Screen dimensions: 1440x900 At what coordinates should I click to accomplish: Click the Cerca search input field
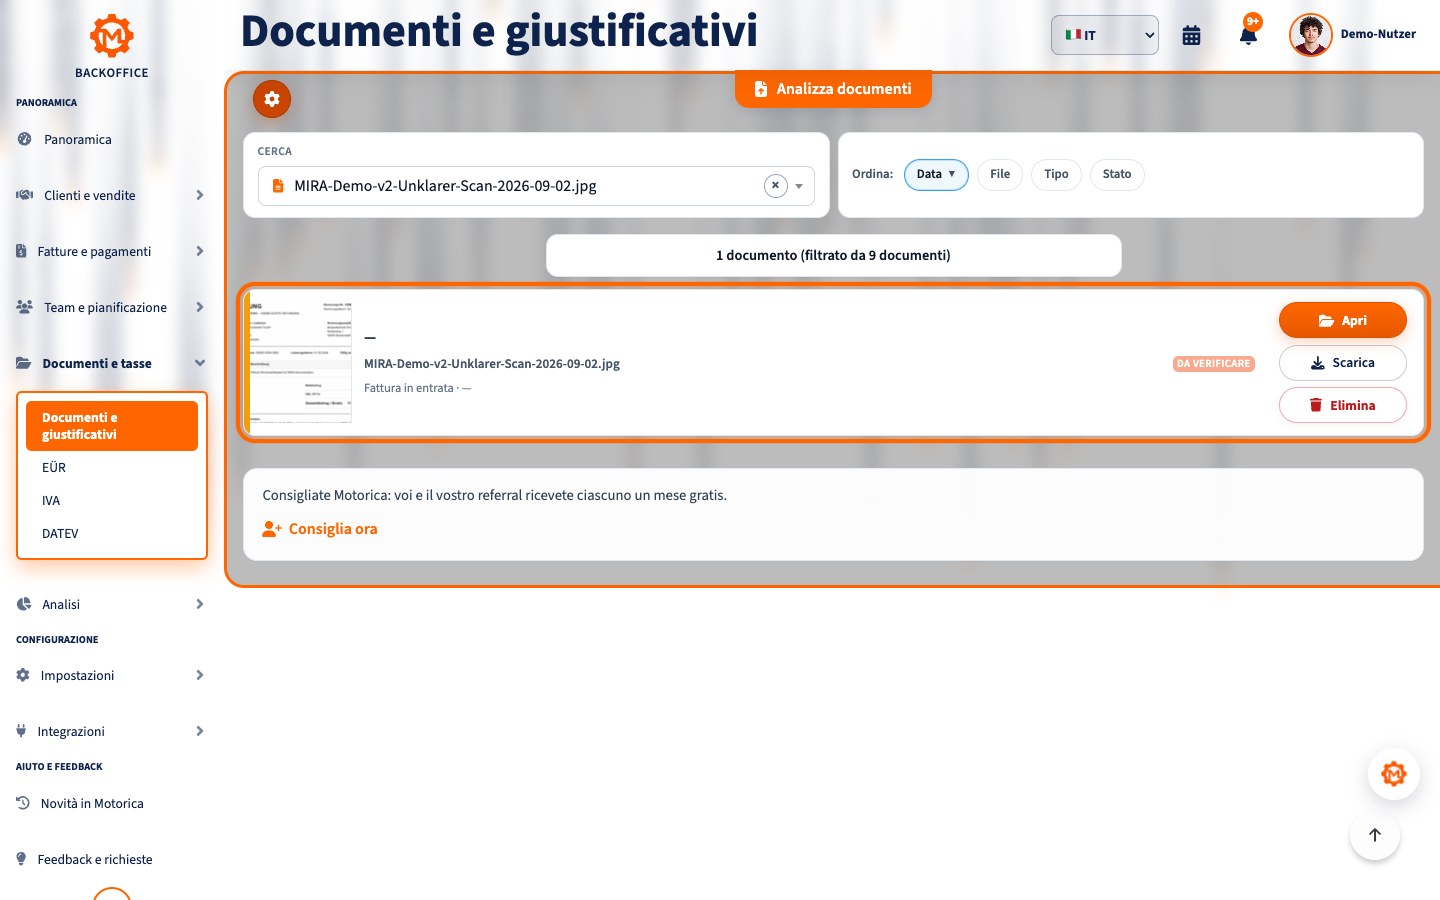(536, 186)
